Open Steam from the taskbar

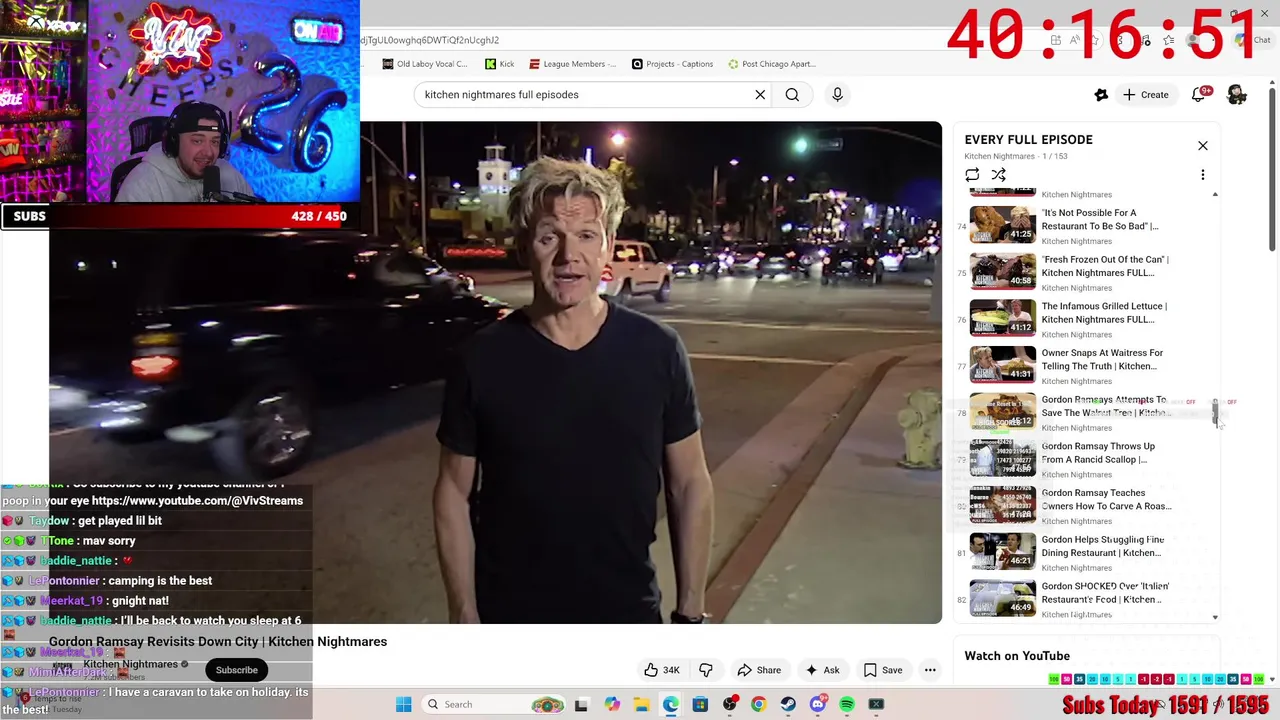tap(788, 704)
